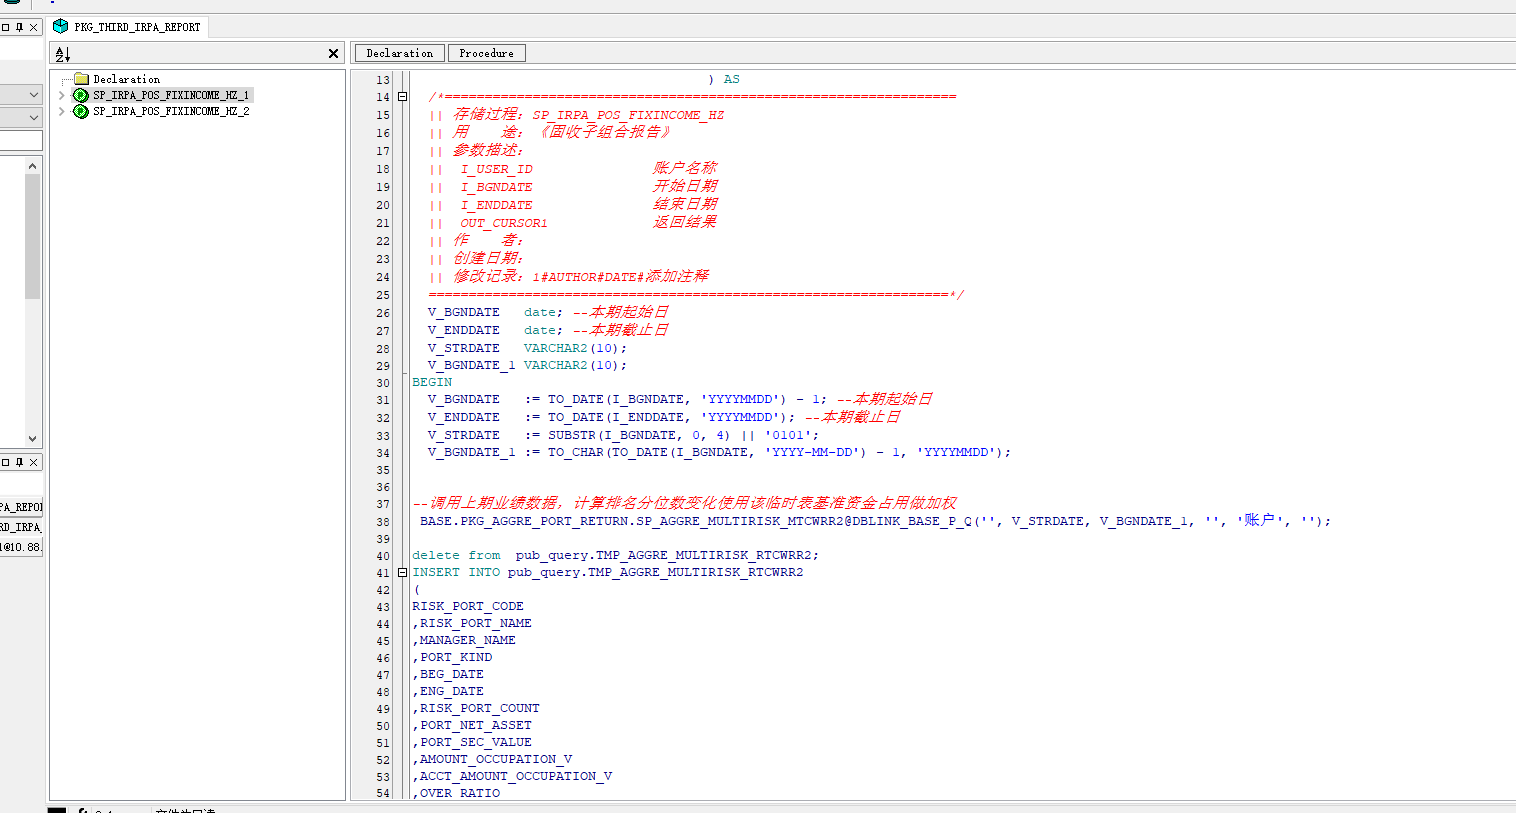The width and height of the screenshot is (1516, 813).
Task: Click line number 41 in the gutter
Action: [383, 574]
